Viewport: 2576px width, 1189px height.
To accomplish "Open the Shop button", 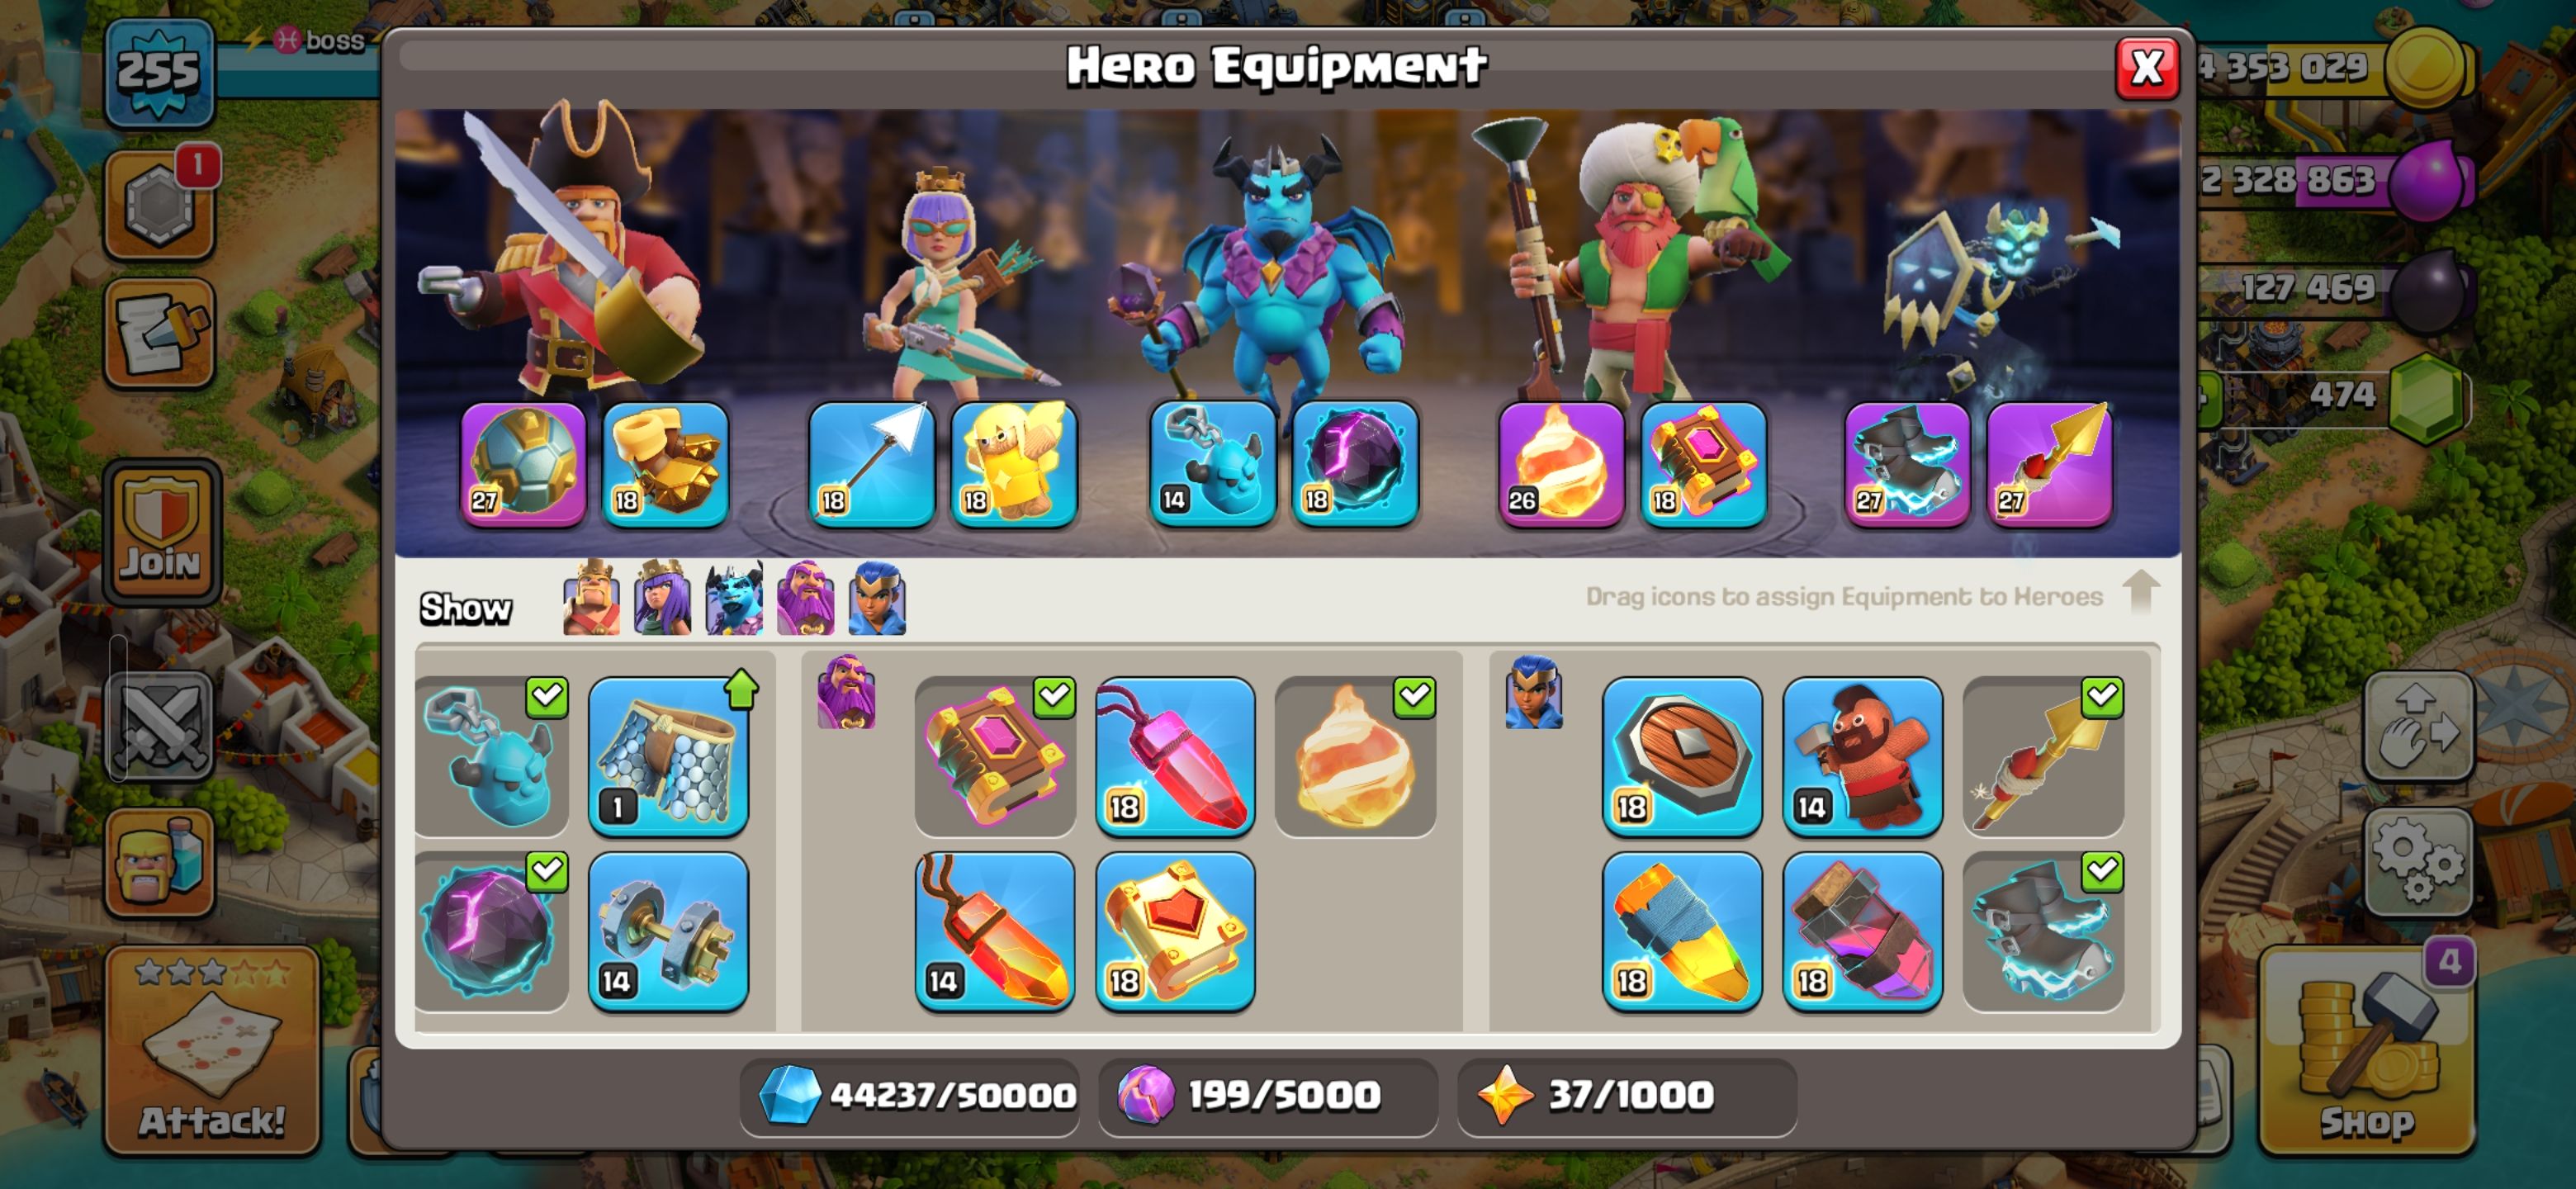I will (x=2366, y=1050).
